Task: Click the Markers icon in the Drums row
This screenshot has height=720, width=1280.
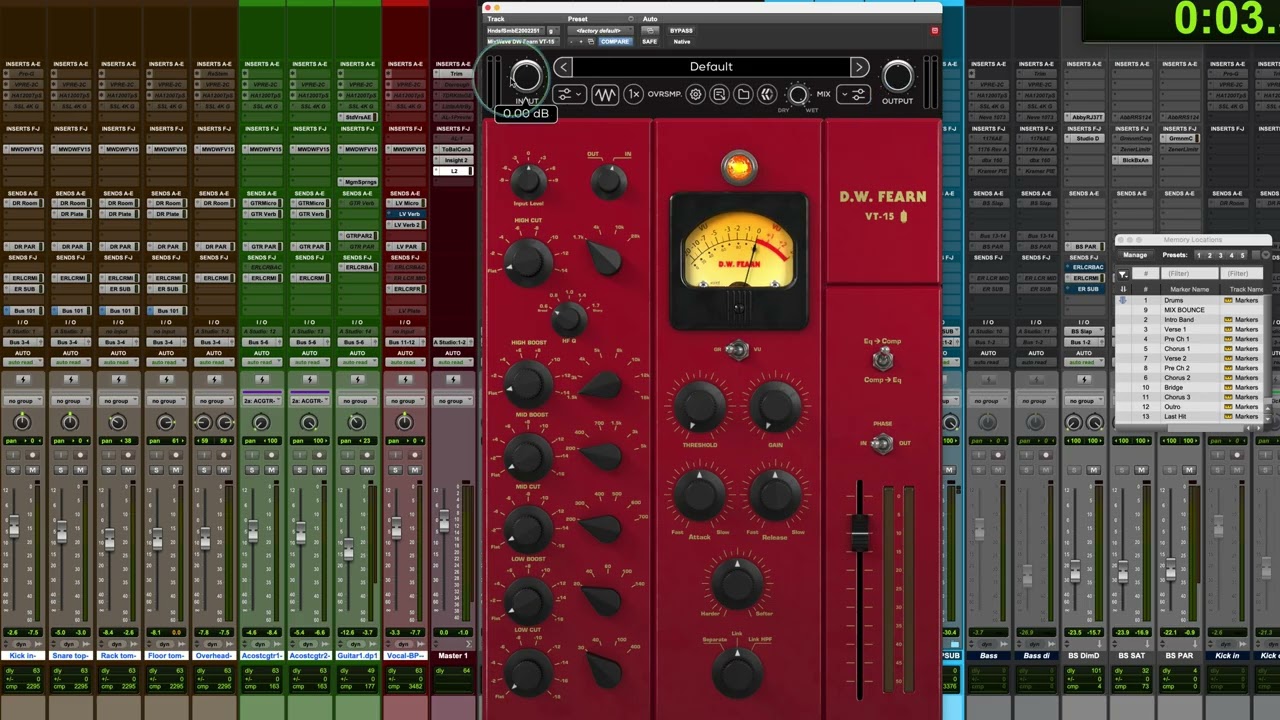Action: (1229, 300)
